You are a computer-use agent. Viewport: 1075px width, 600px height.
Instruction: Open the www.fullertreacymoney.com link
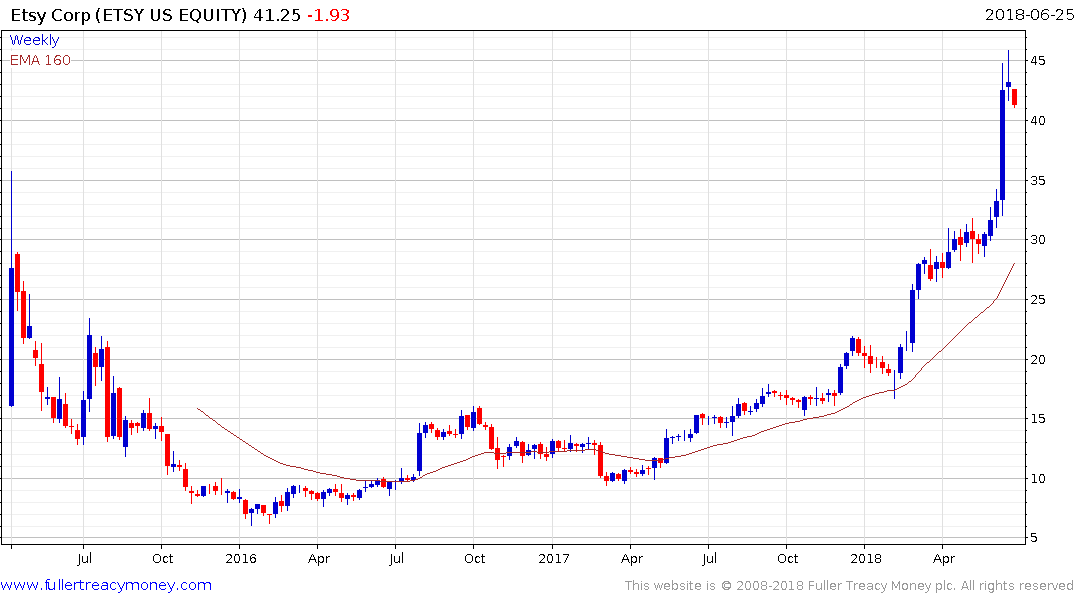click(106, 585)
